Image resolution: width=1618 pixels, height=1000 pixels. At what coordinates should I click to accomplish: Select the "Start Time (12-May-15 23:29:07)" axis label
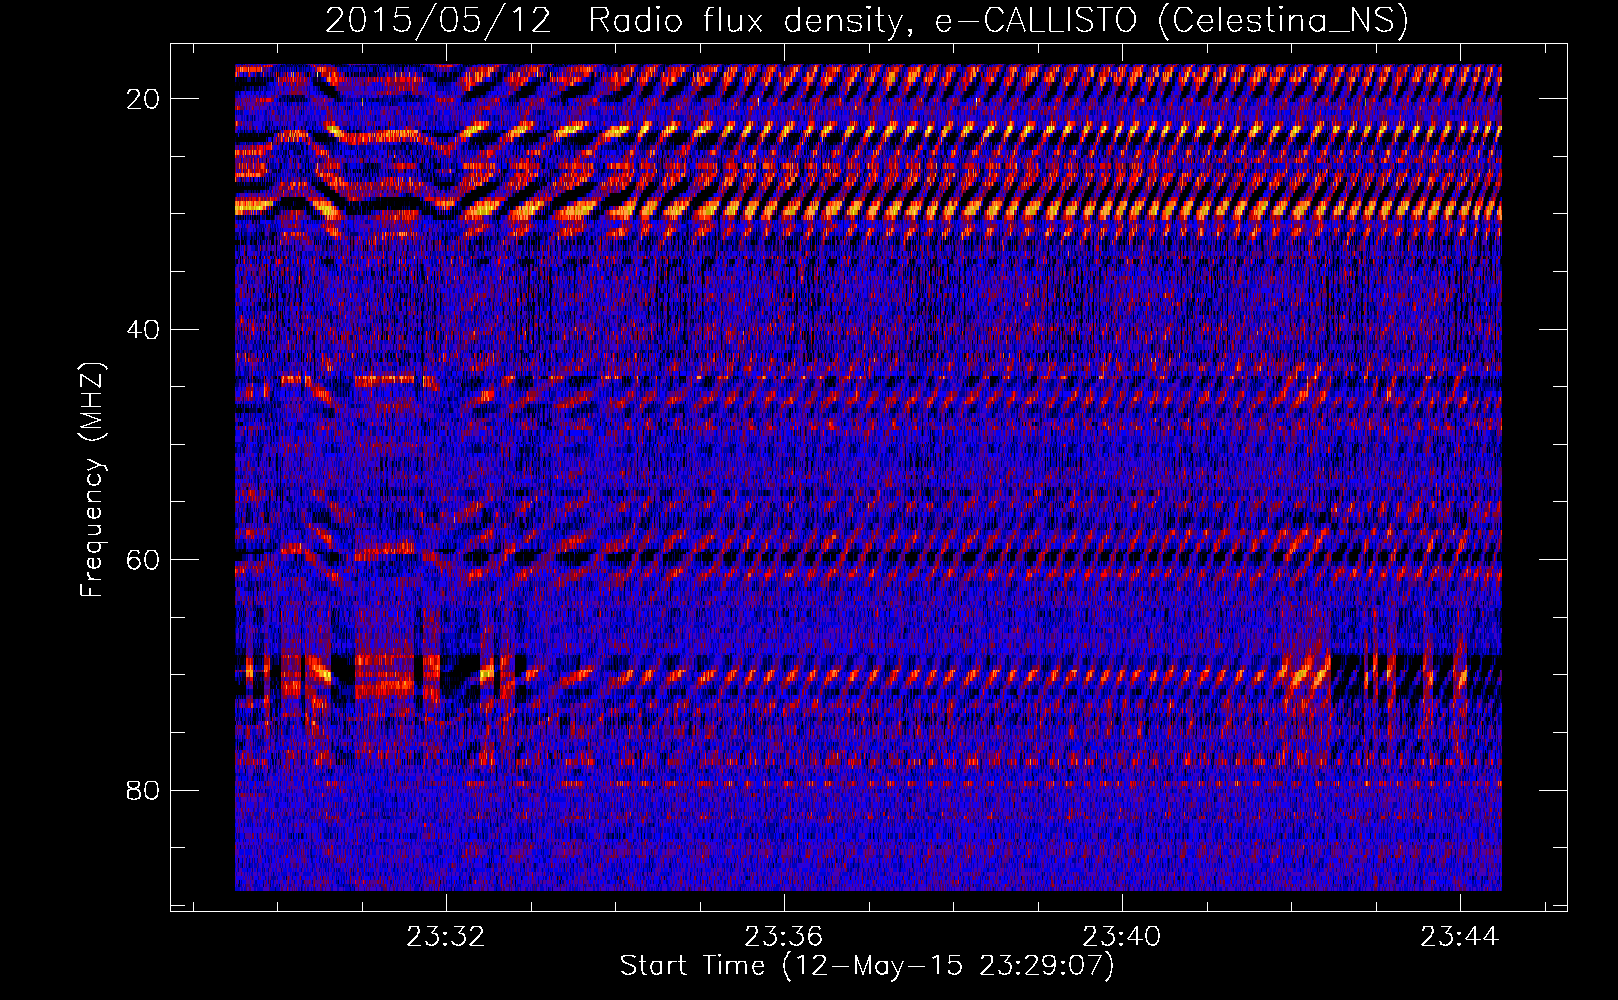(867, 966)
